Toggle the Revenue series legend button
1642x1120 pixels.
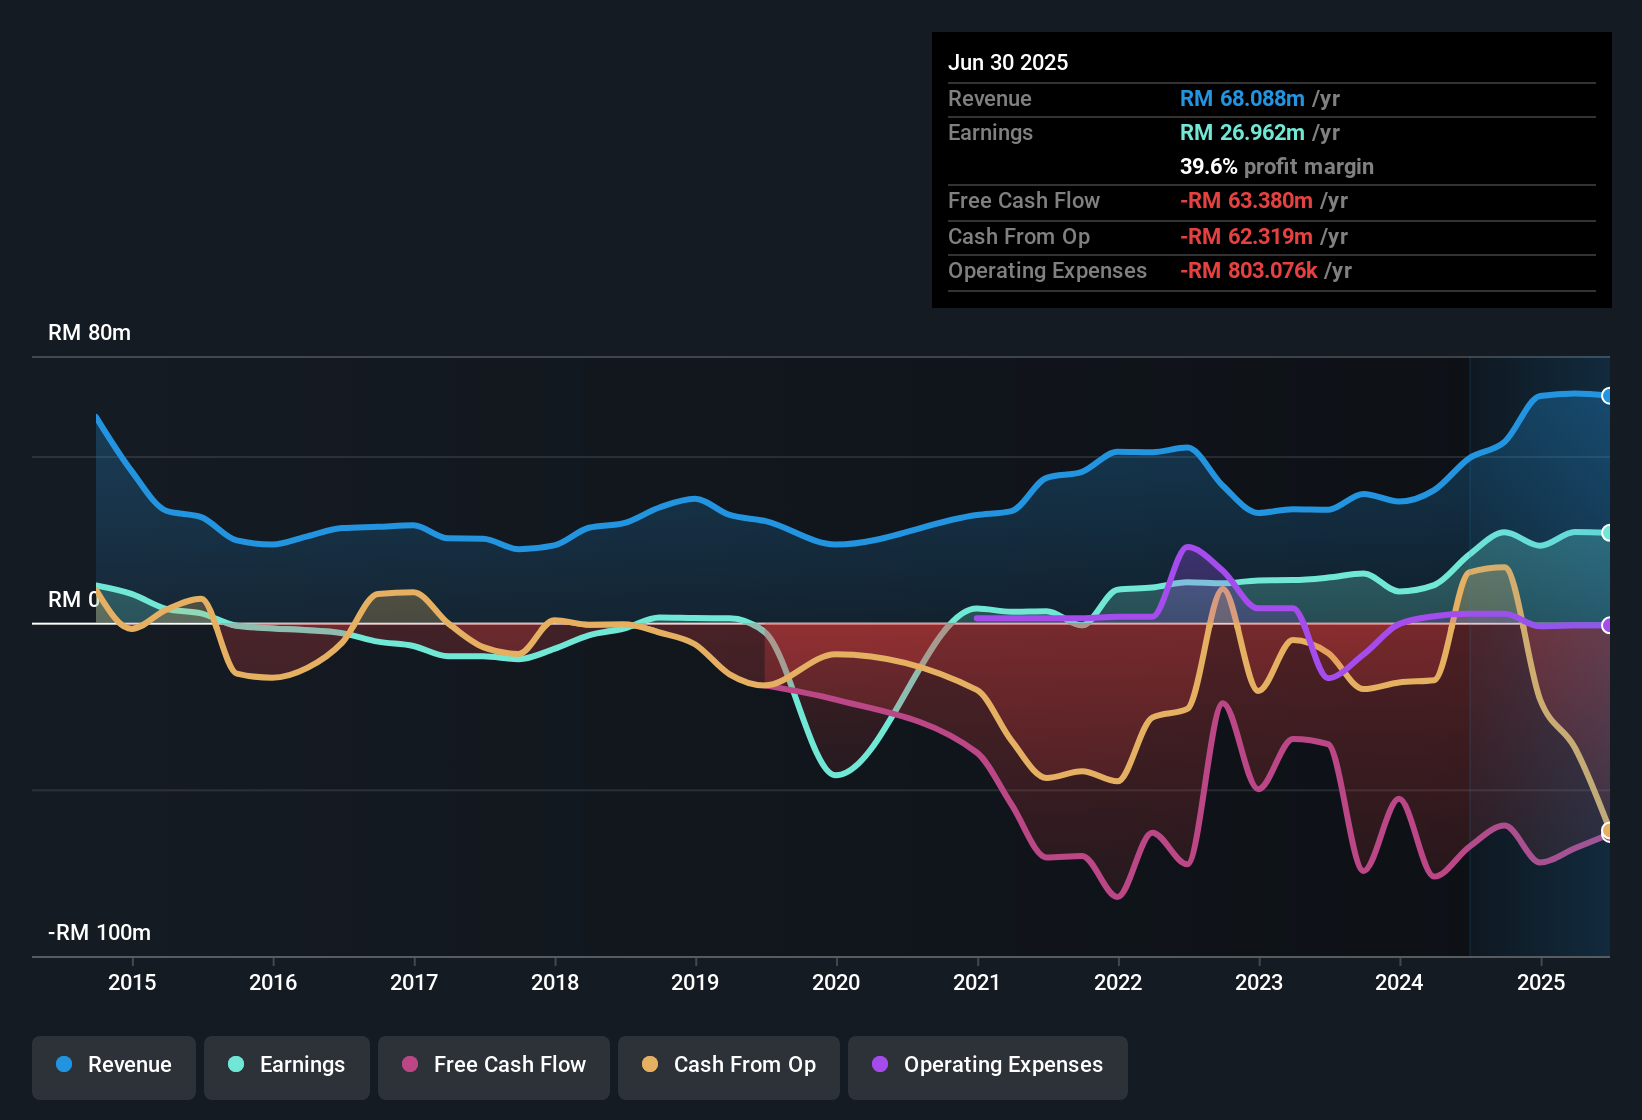(x=114, y=1066)
